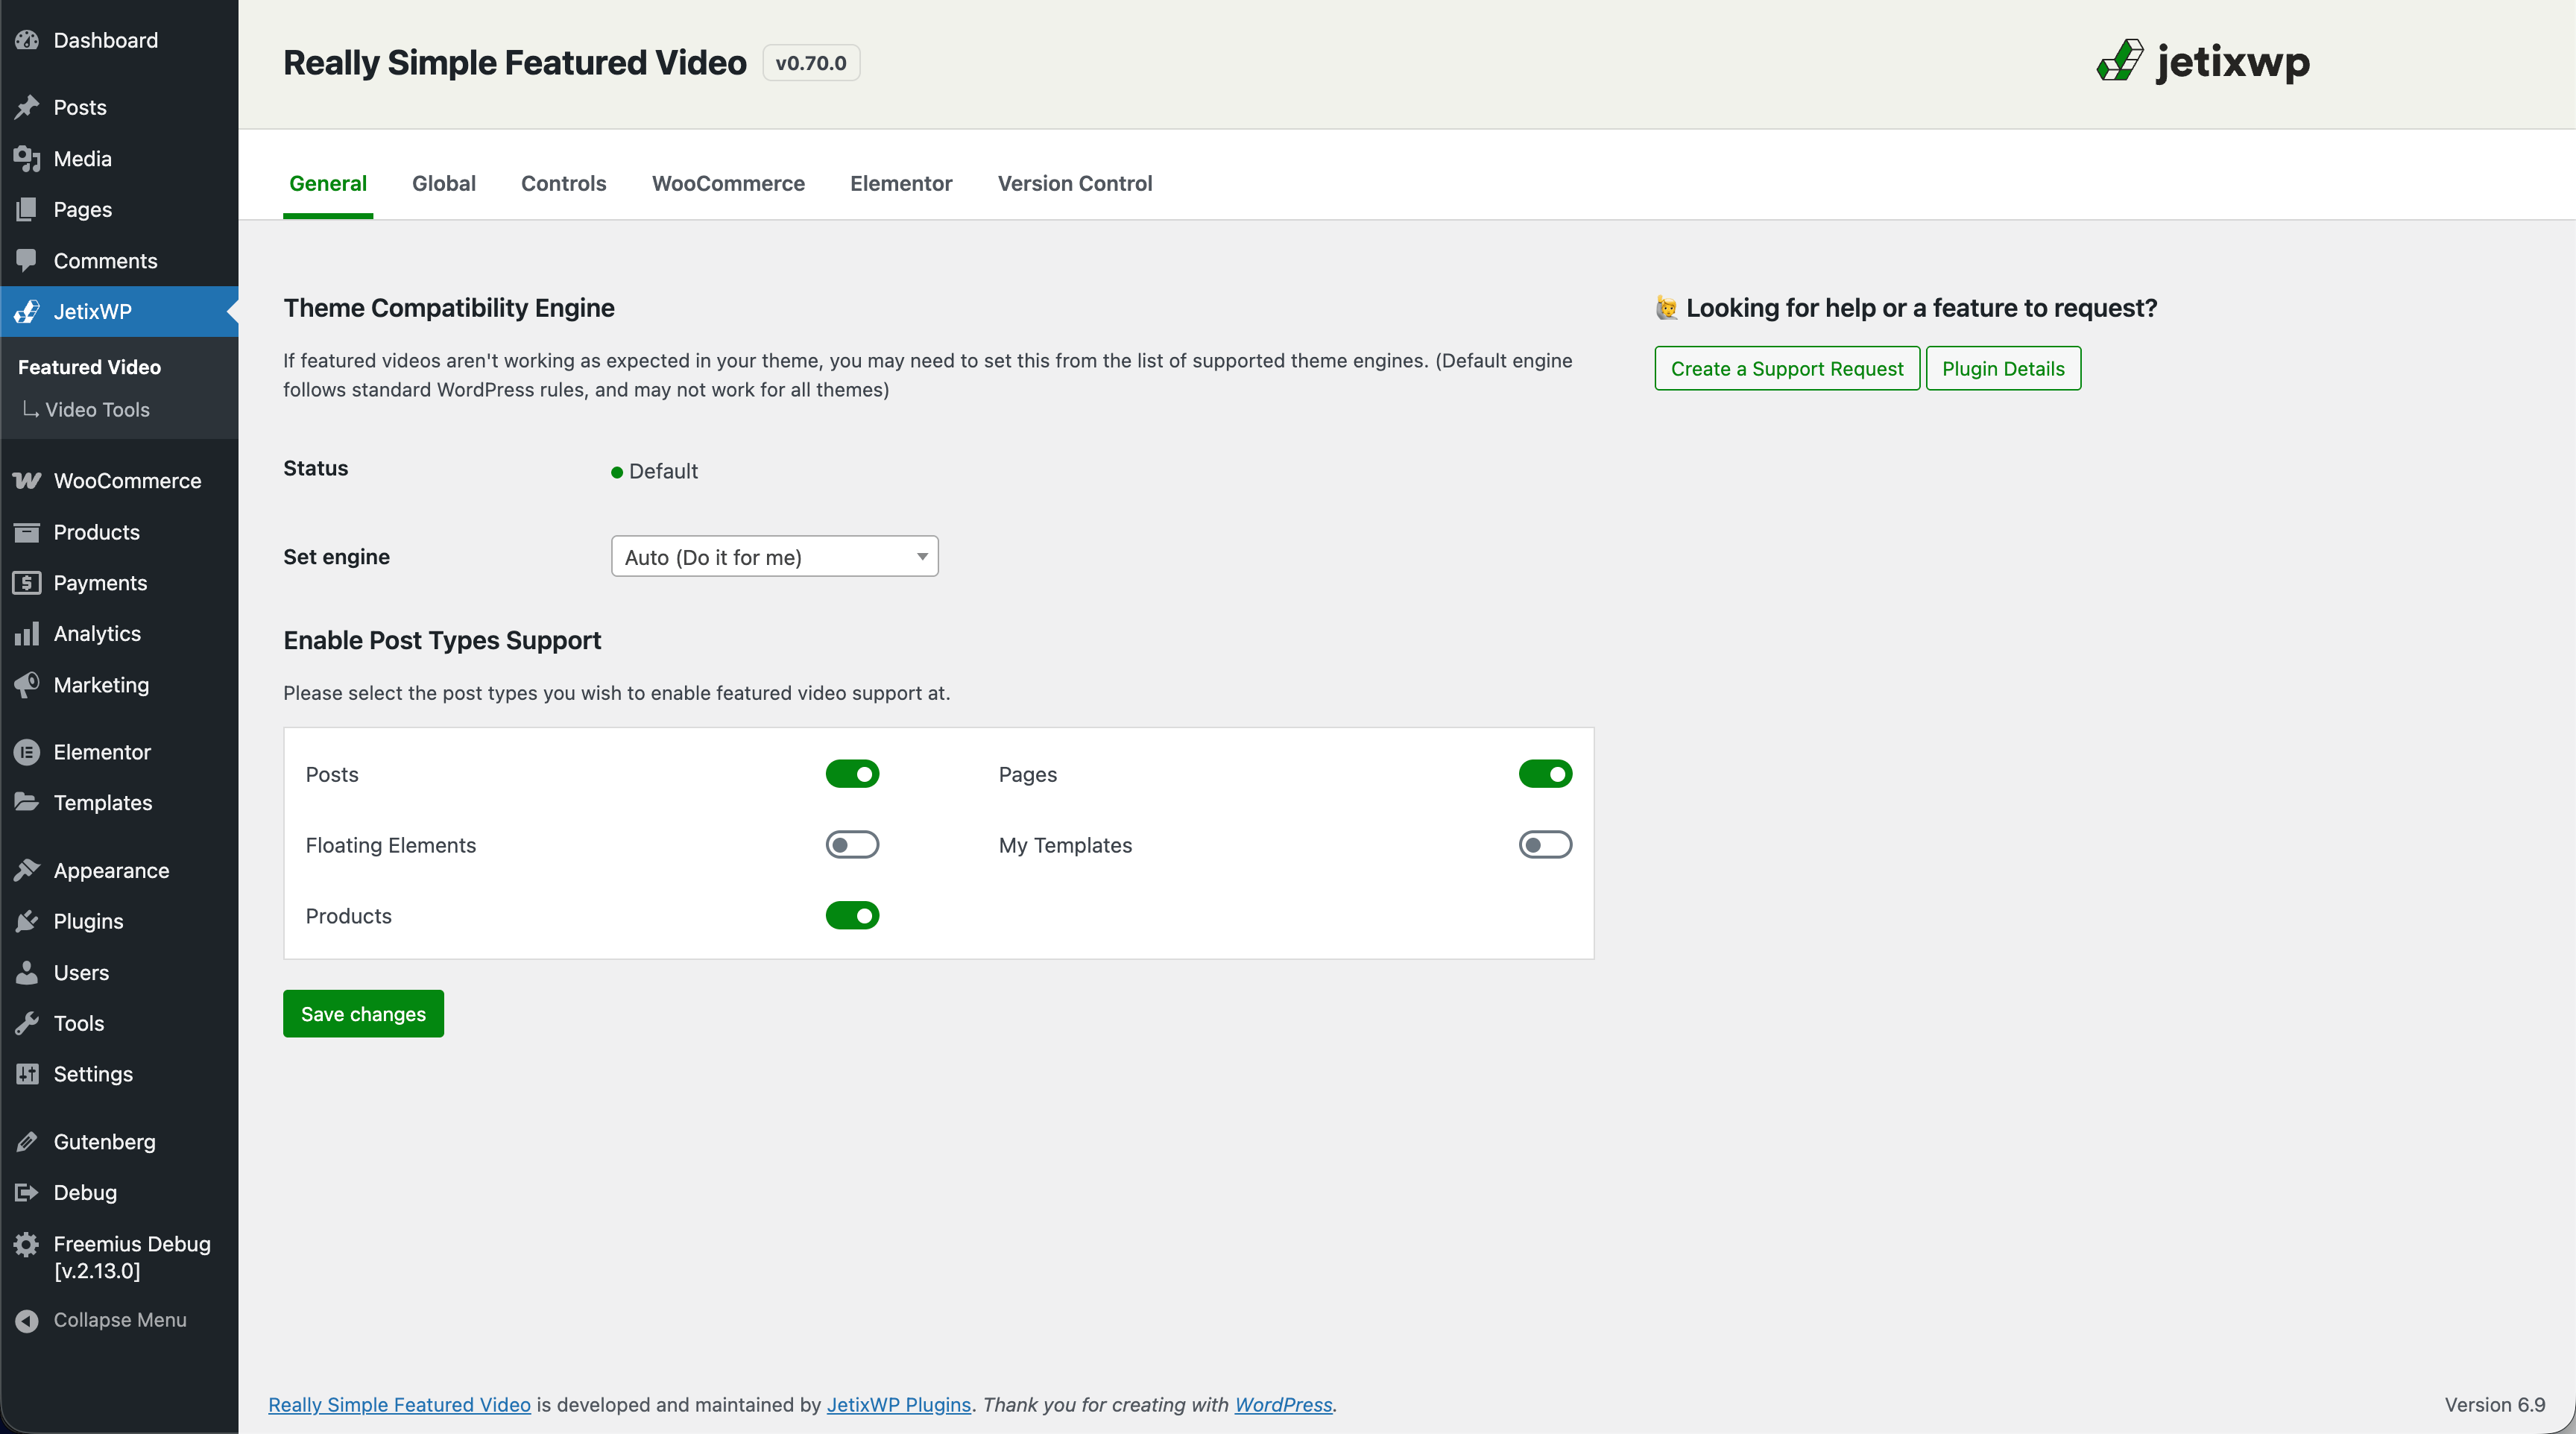This screenshot has width=2576, height=1434.
Task: Open Elementor using its sidebar icon
Action: click(27, 752)
